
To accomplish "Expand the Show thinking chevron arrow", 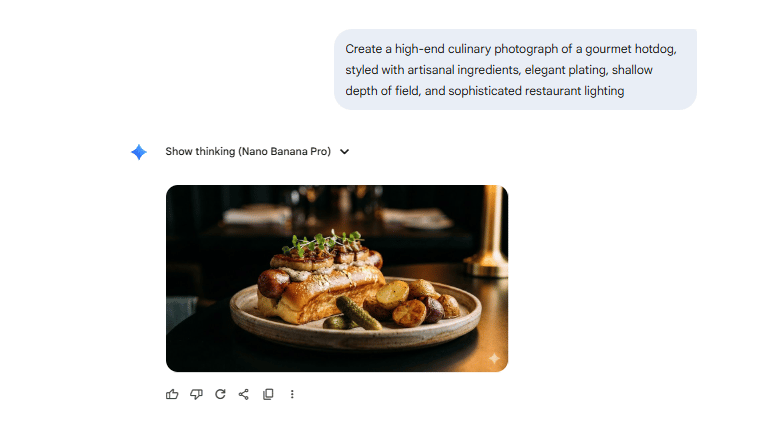I will tap(345, 152).
